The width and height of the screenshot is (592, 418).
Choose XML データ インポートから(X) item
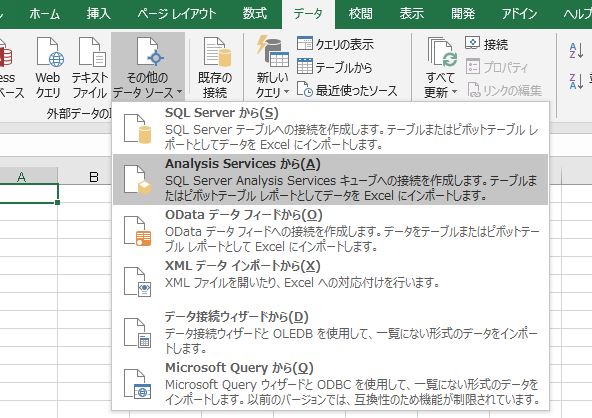pyautogui.click(x=330, y=281)
